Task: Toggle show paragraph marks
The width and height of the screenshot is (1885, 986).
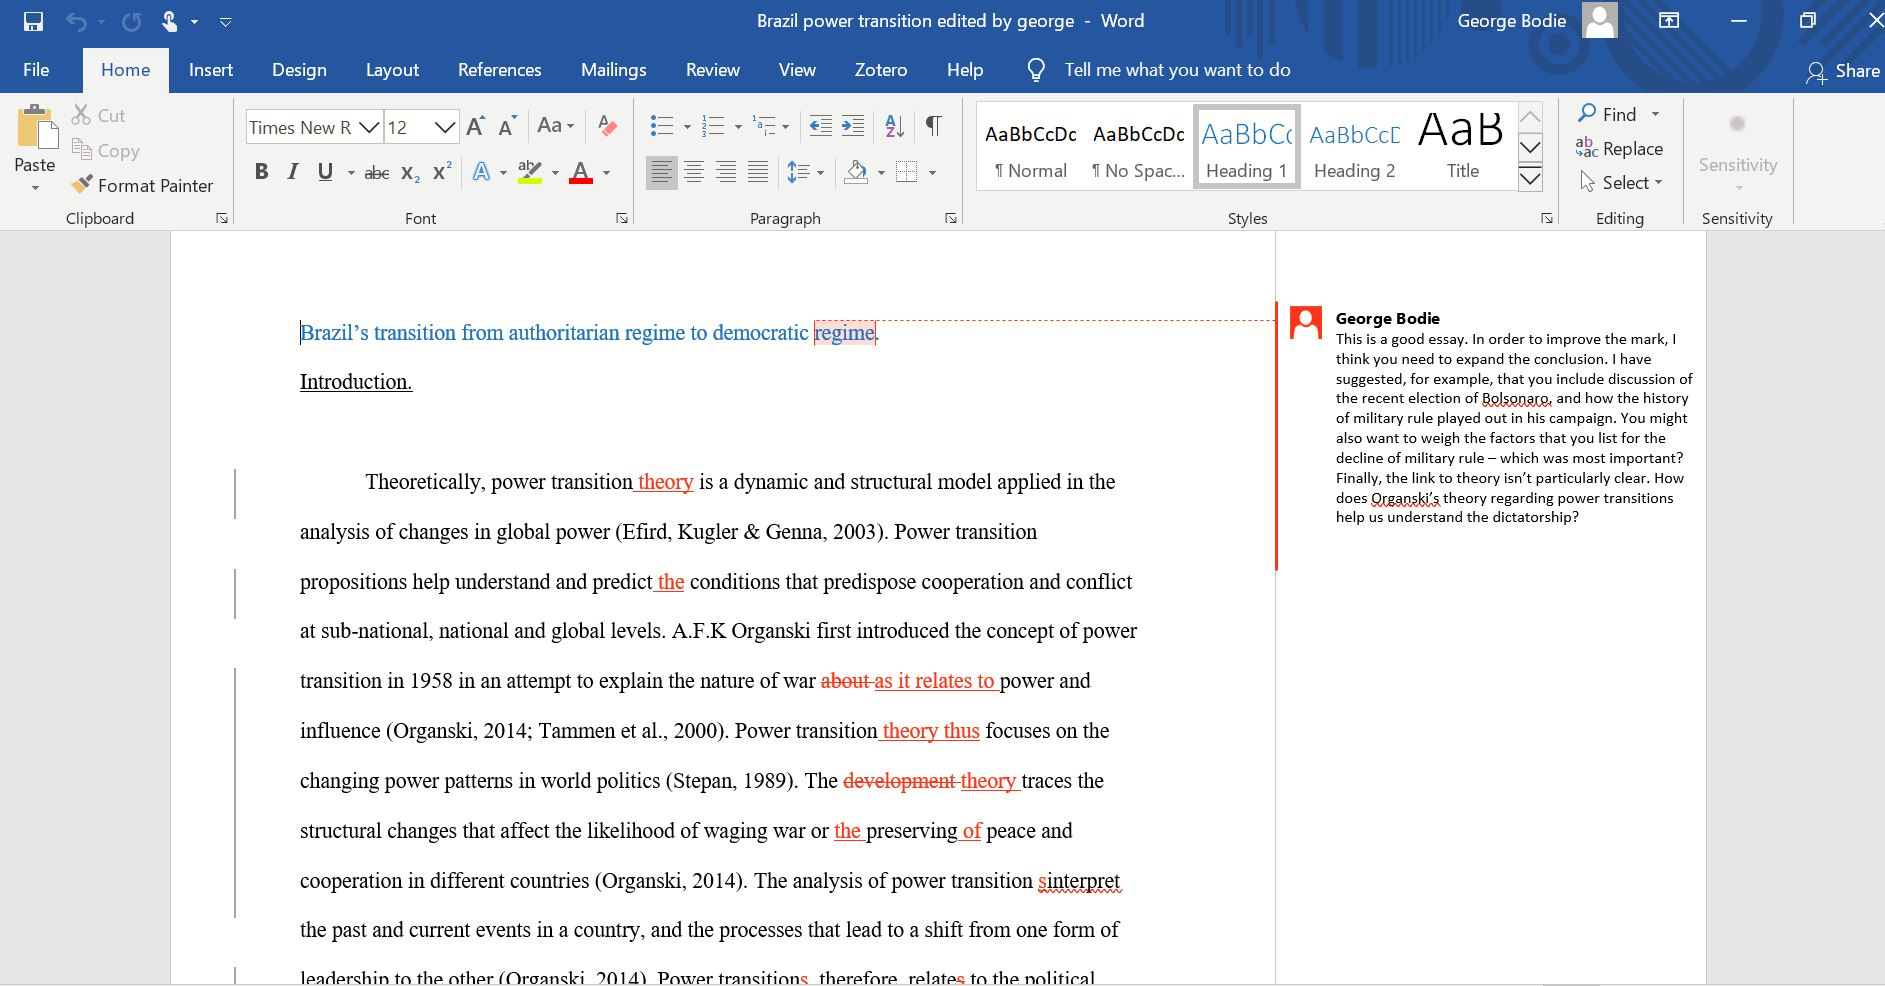Action: click(933, 125)
